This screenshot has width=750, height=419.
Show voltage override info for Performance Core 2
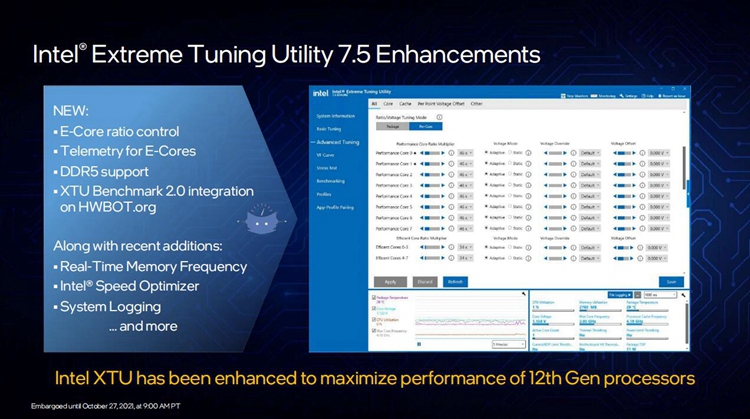coord(574,175)
